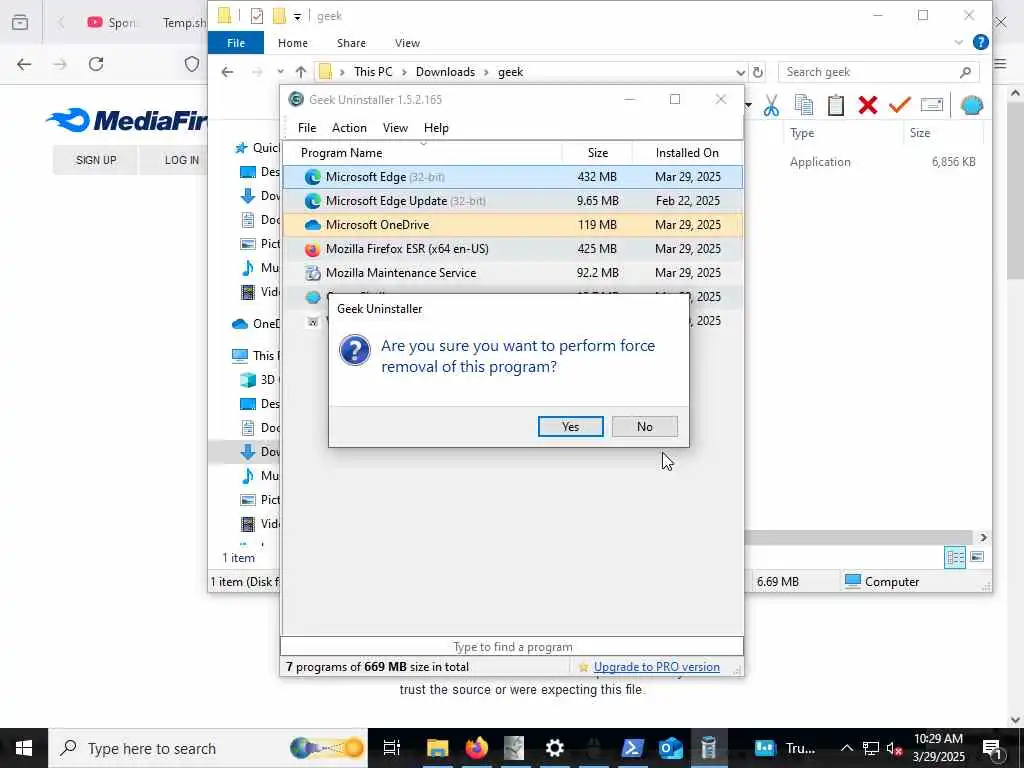
Task: Click Downloads in the address breadcrumb
Action: coord(445,72)
